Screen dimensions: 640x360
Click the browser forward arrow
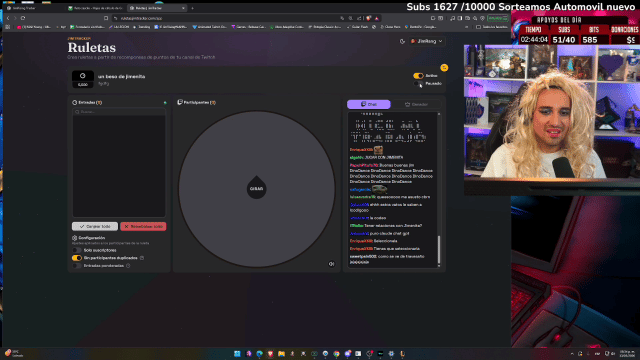(15, 18)
